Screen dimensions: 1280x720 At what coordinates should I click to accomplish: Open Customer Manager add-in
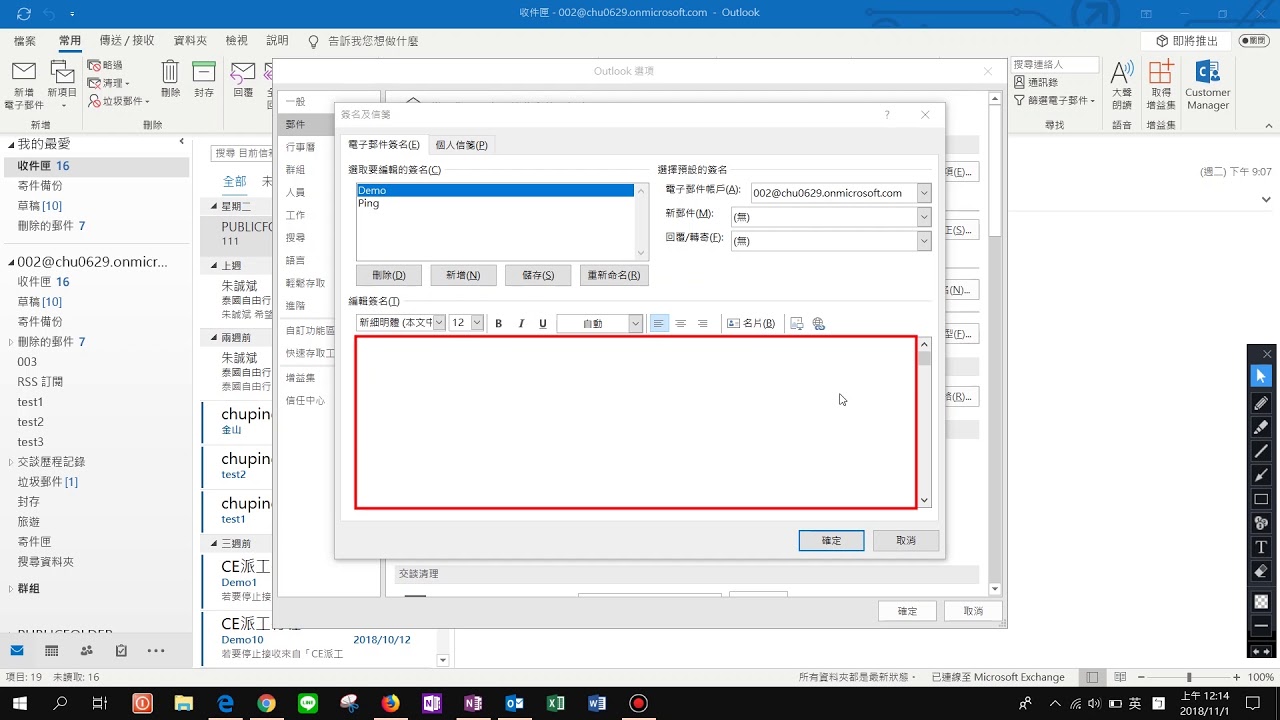coord(1208,85)
